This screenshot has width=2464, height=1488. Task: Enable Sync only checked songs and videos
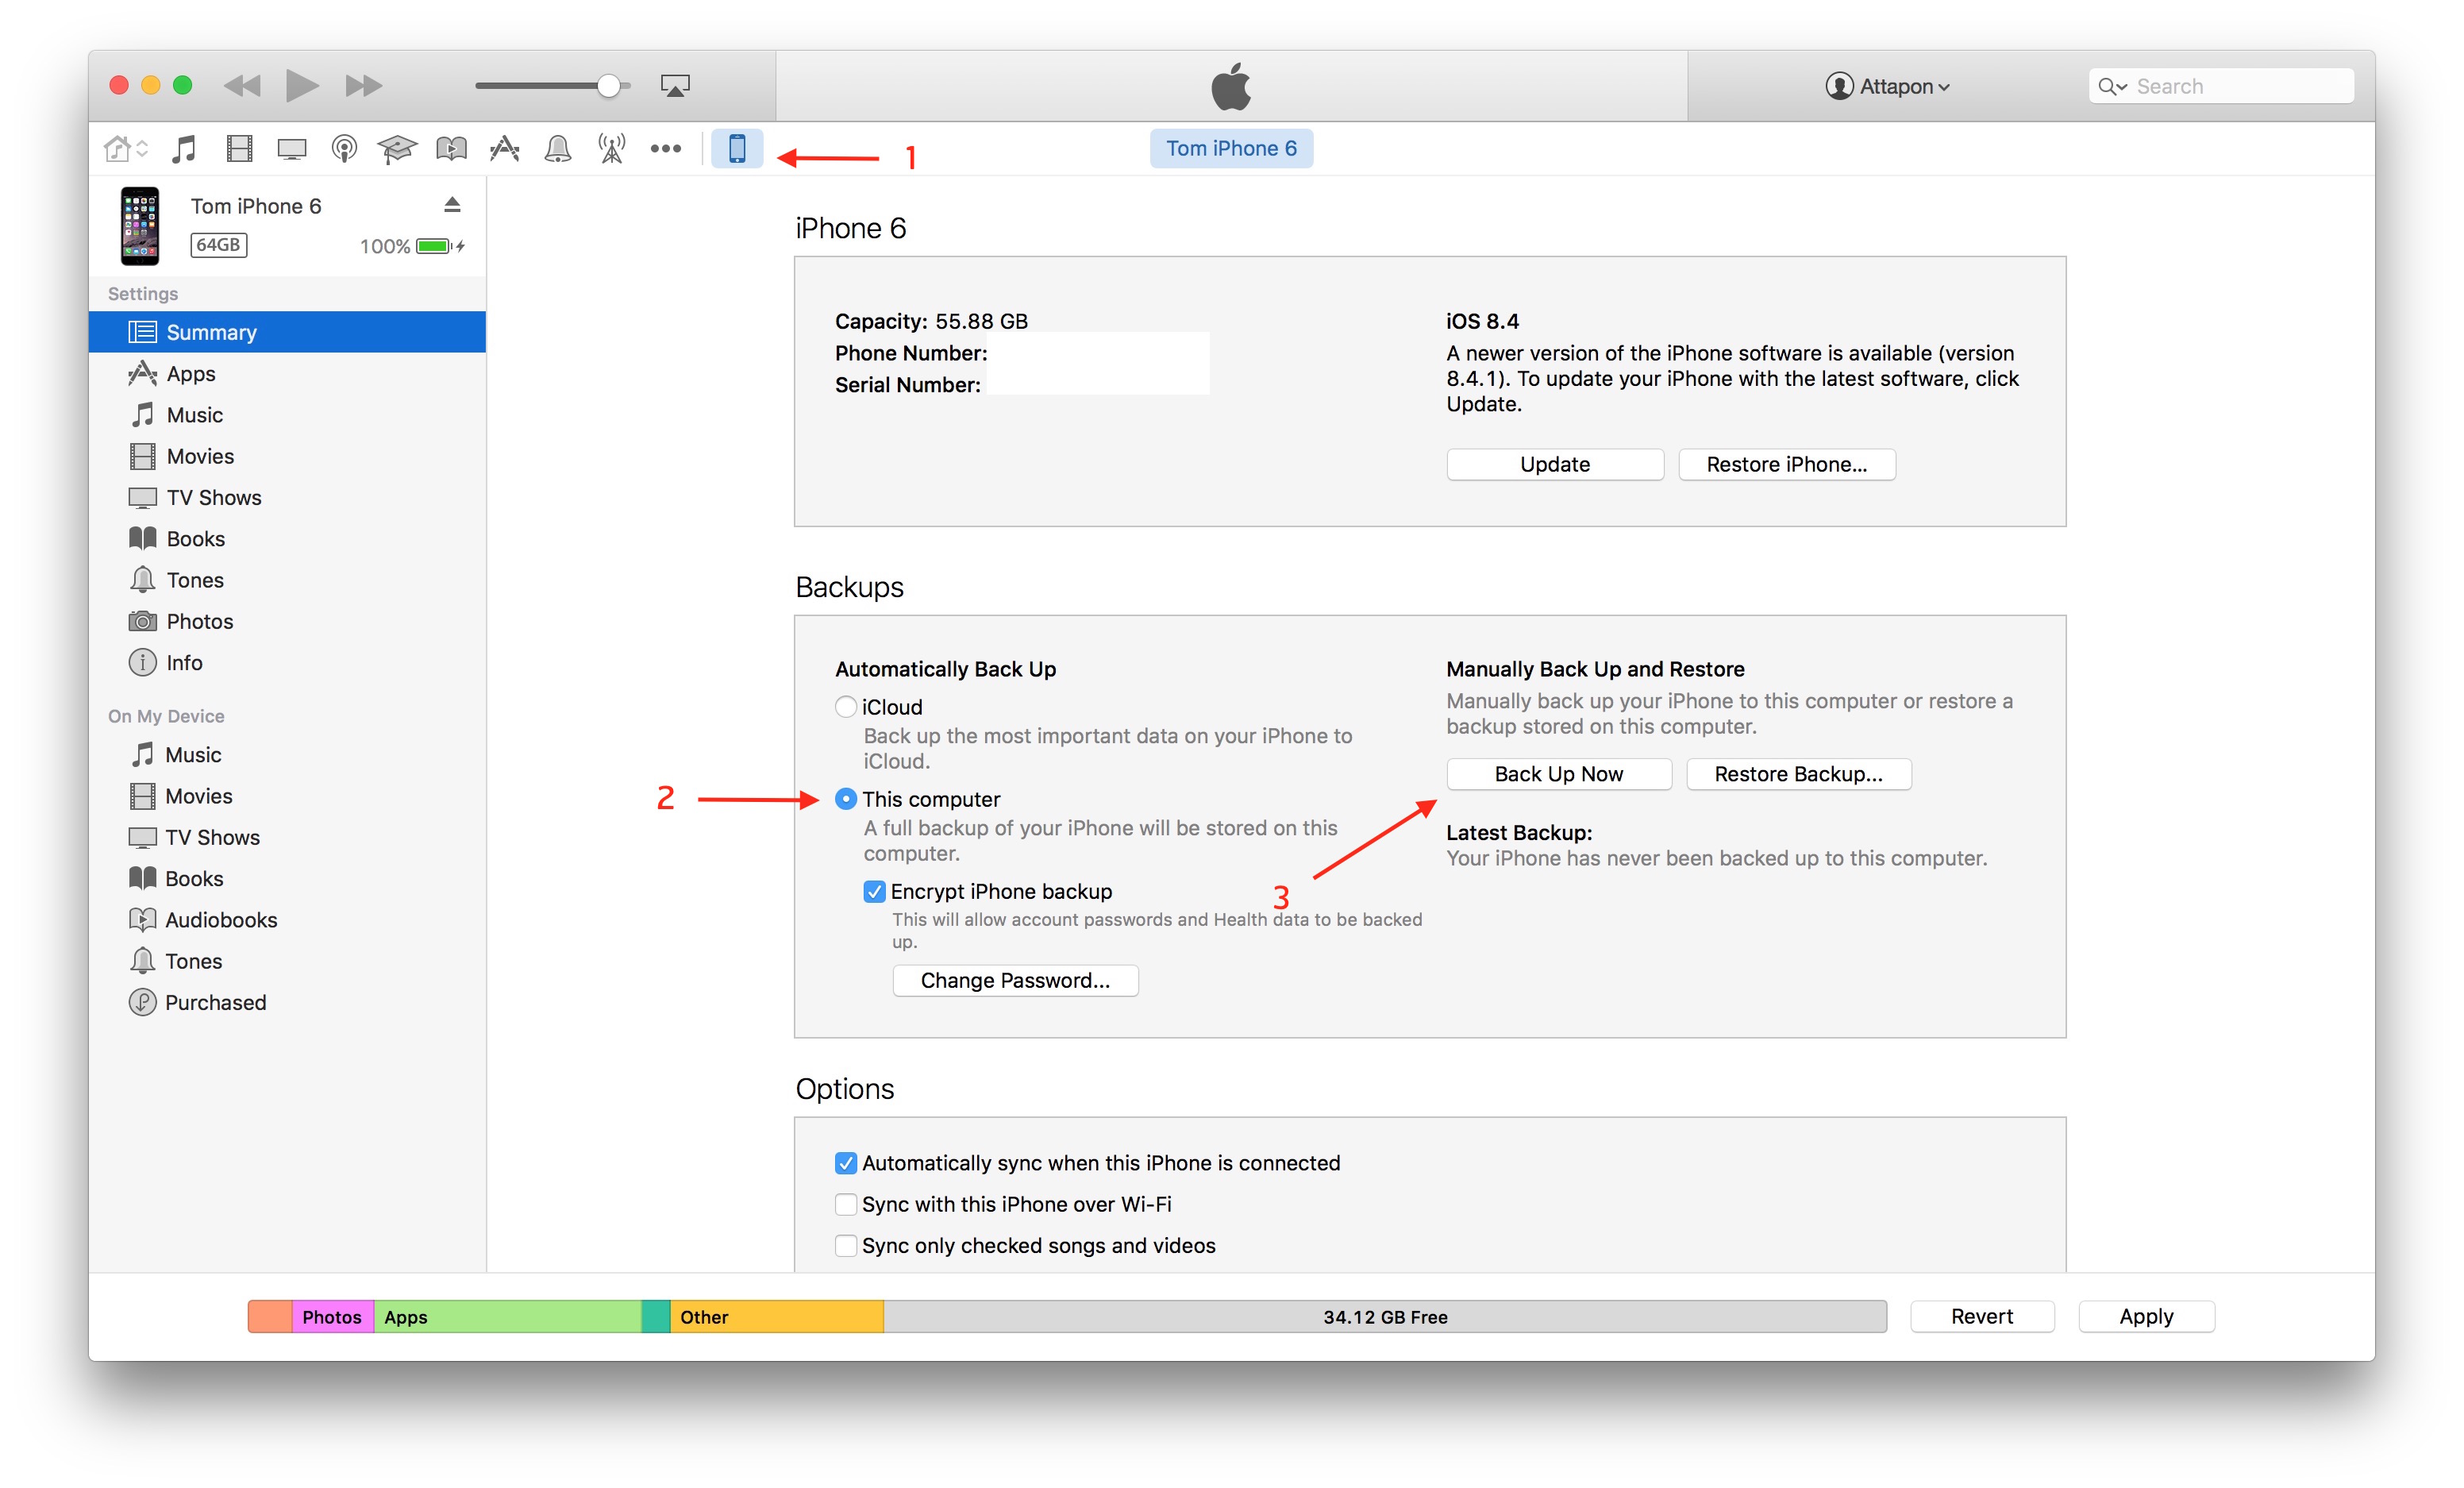[x=846, y=1246]
